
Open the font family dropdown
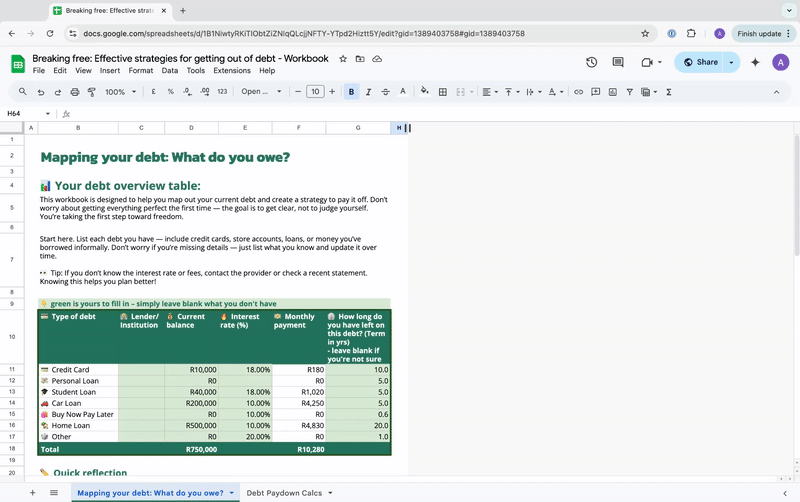point(262,92)
